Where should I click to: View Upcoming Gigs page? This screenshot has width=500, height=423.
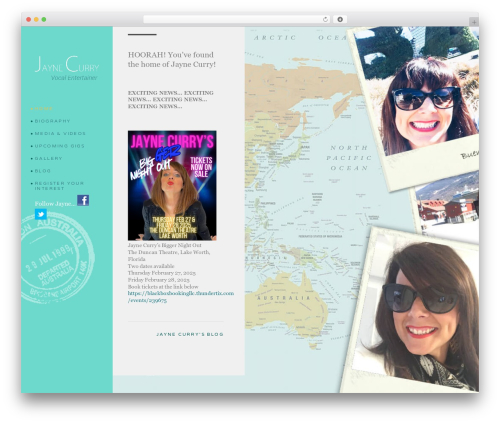tap(59, 146)
